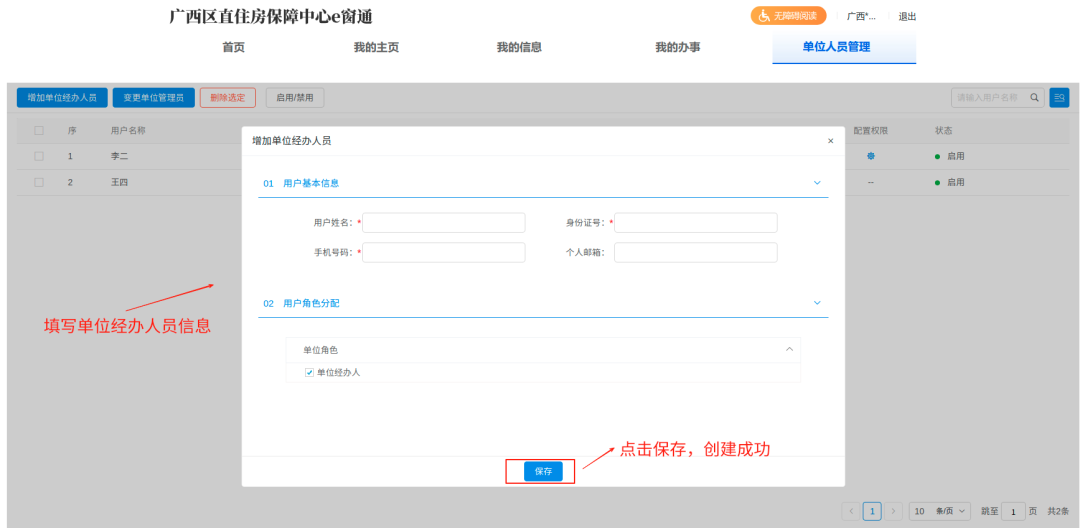Check the row checkbox for 李二
The height and width of the screenshot is (528, 1080).
tap(39, 156)
